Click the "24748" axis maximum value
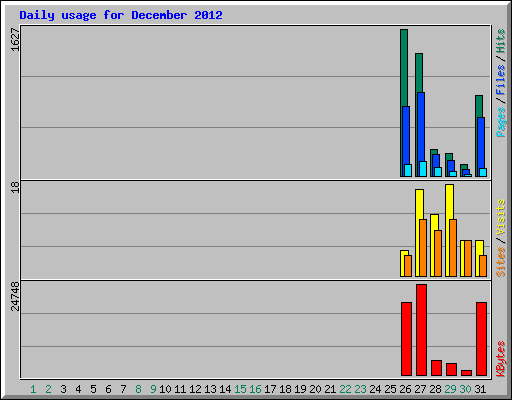The width and height of the screenshot is (512, 400). tap(15, 296)
